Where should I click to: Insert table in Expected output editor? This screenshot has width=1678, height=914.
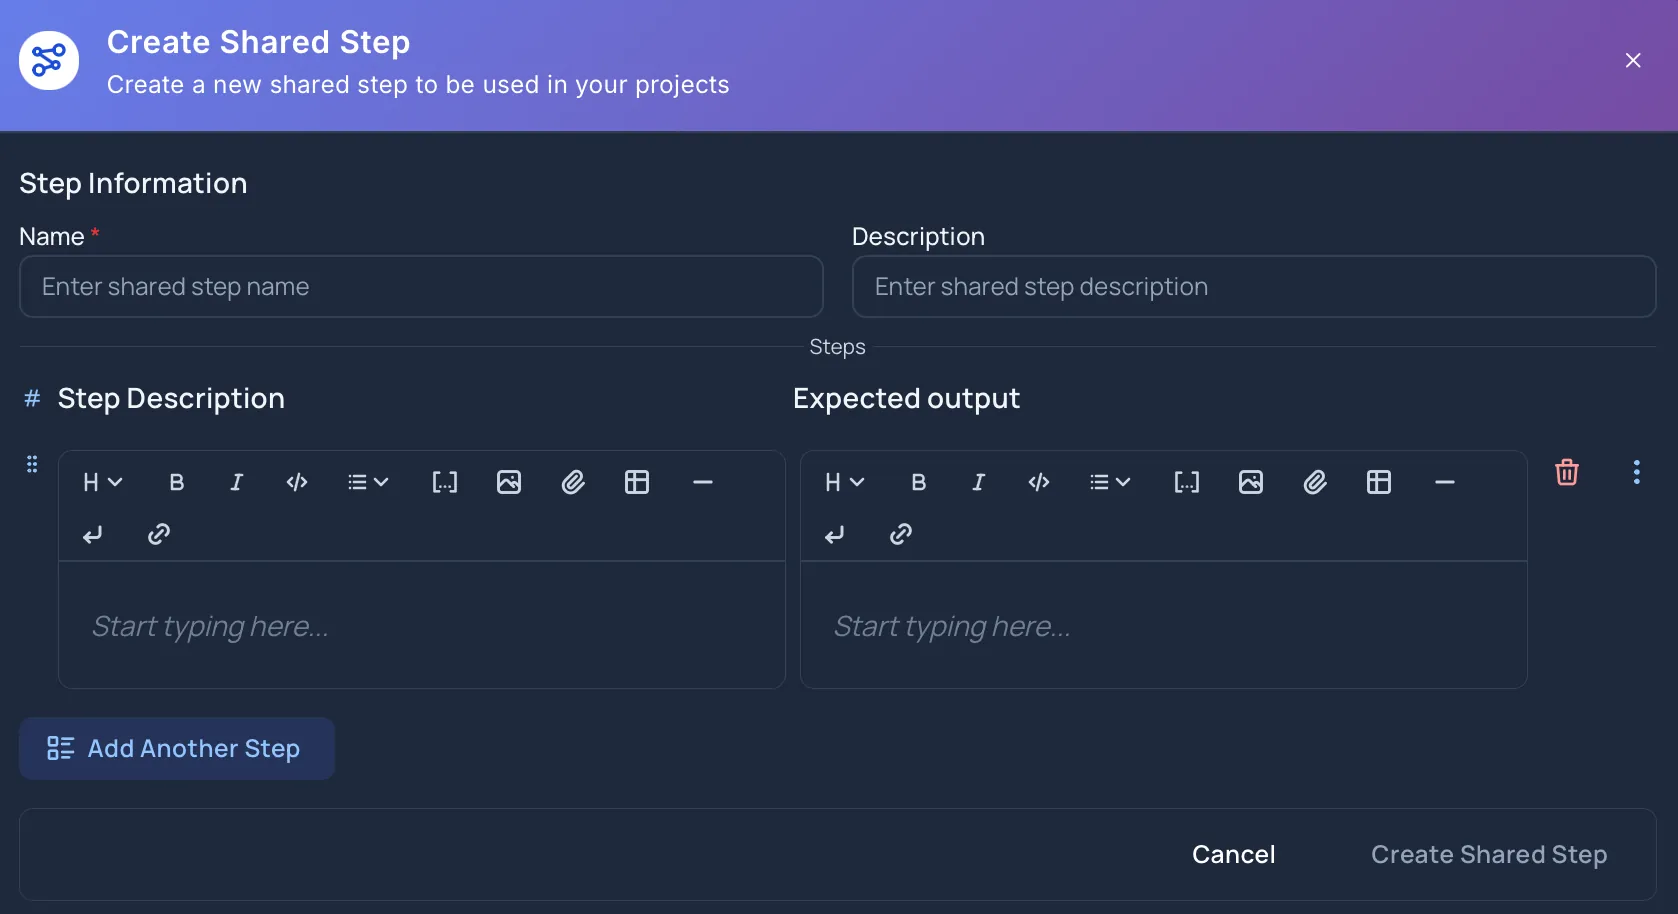(1379, 482)
